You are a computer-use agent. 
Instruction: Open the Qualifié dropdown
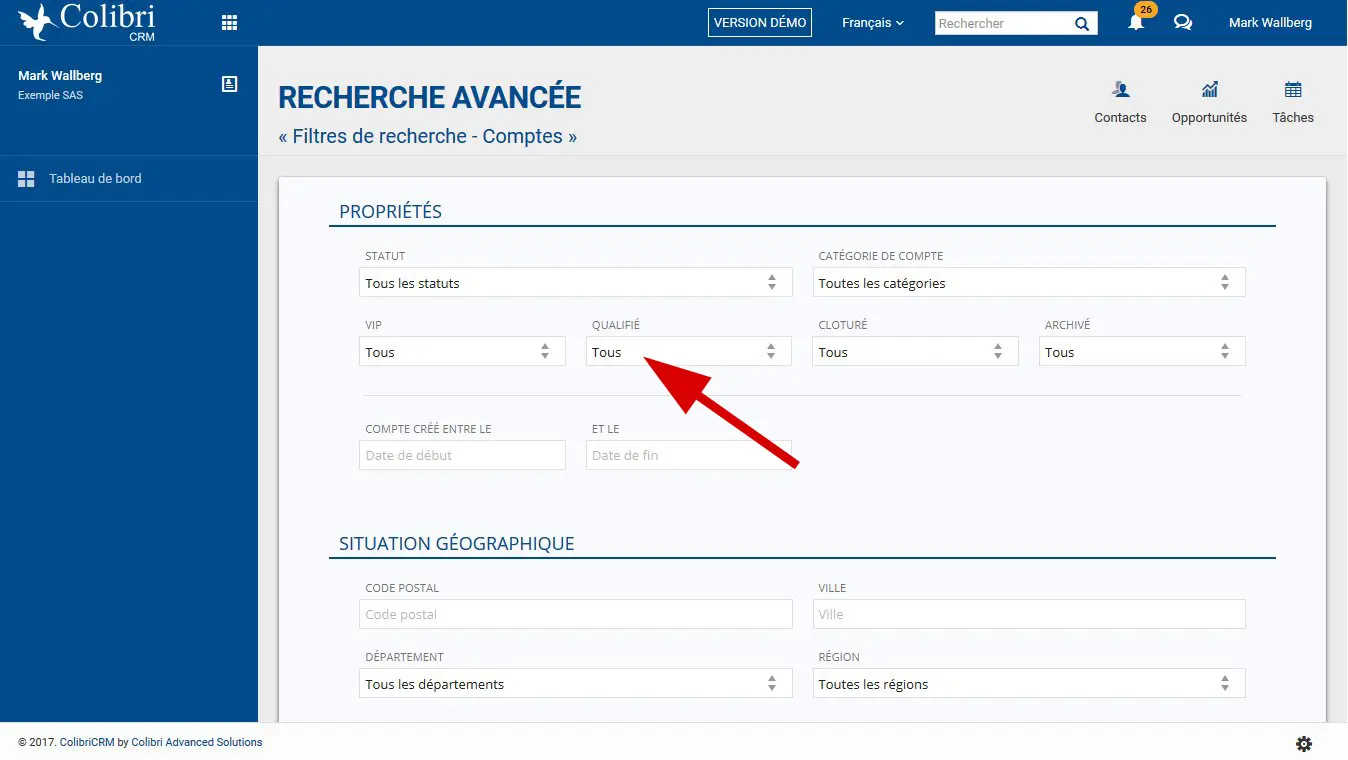coord(689,352)
